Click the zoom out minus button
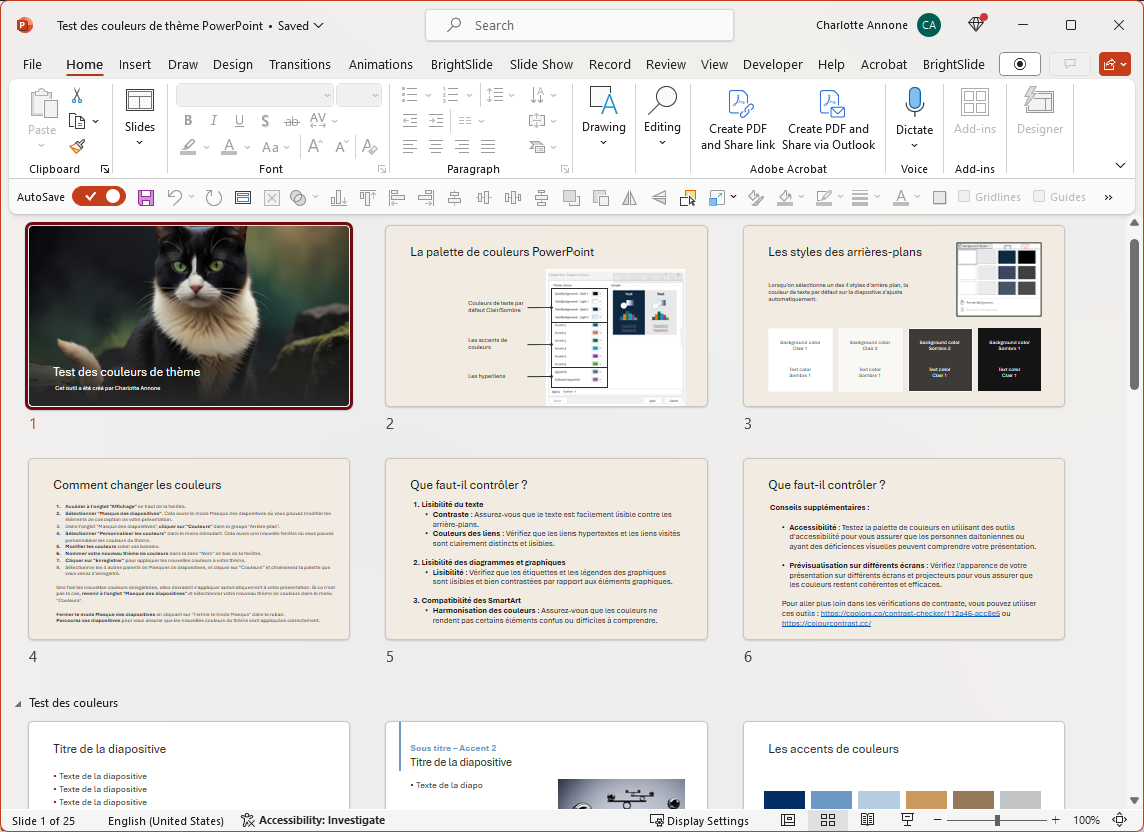The width and height of the screenshot is (1144, 832). pos(938,820)
